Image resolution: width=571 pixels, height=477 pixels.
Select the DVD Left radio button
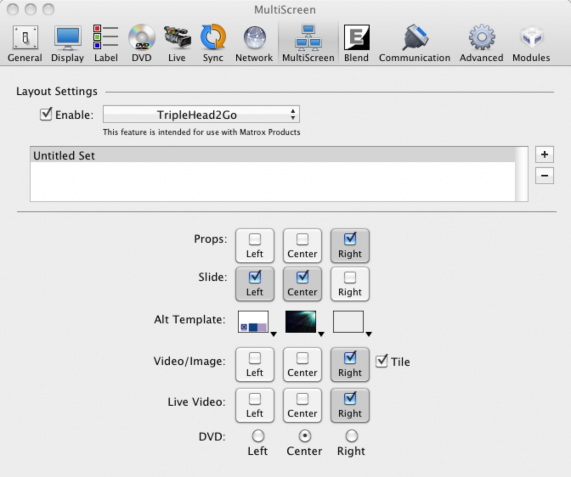258,435
